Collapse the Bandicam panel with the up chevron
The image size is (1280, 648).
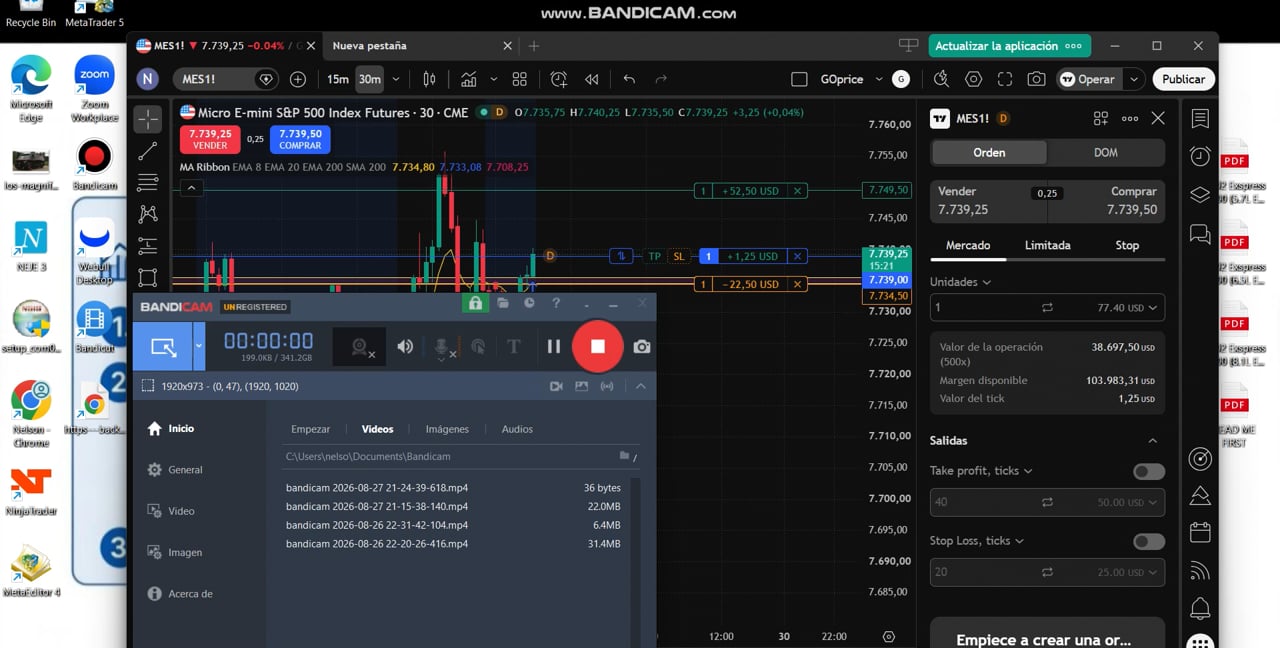pos(641,386)
